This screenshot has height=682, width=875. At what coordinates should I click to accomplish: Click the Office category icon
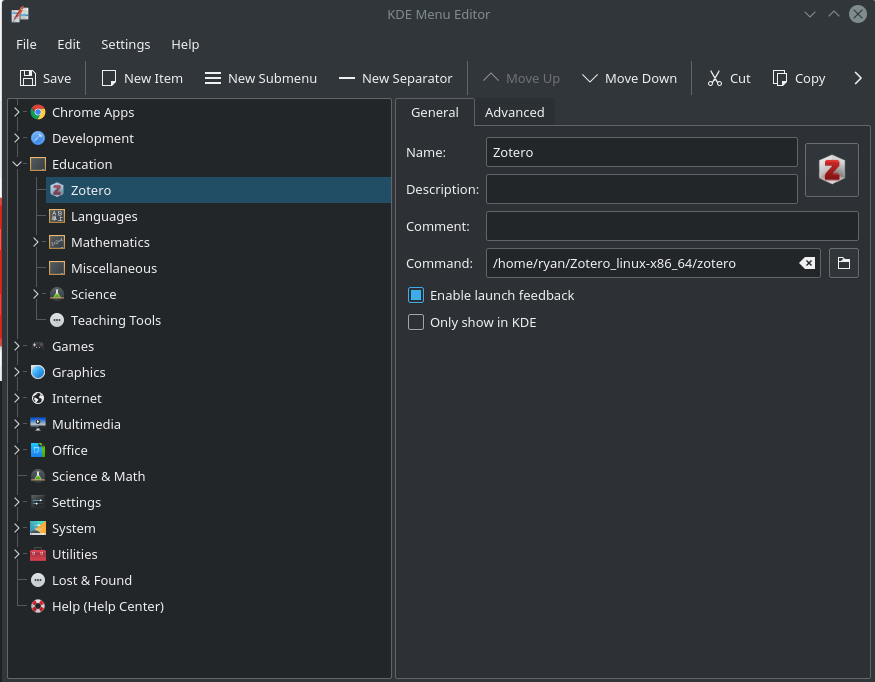pyautogui.click(x=38, y=450)
